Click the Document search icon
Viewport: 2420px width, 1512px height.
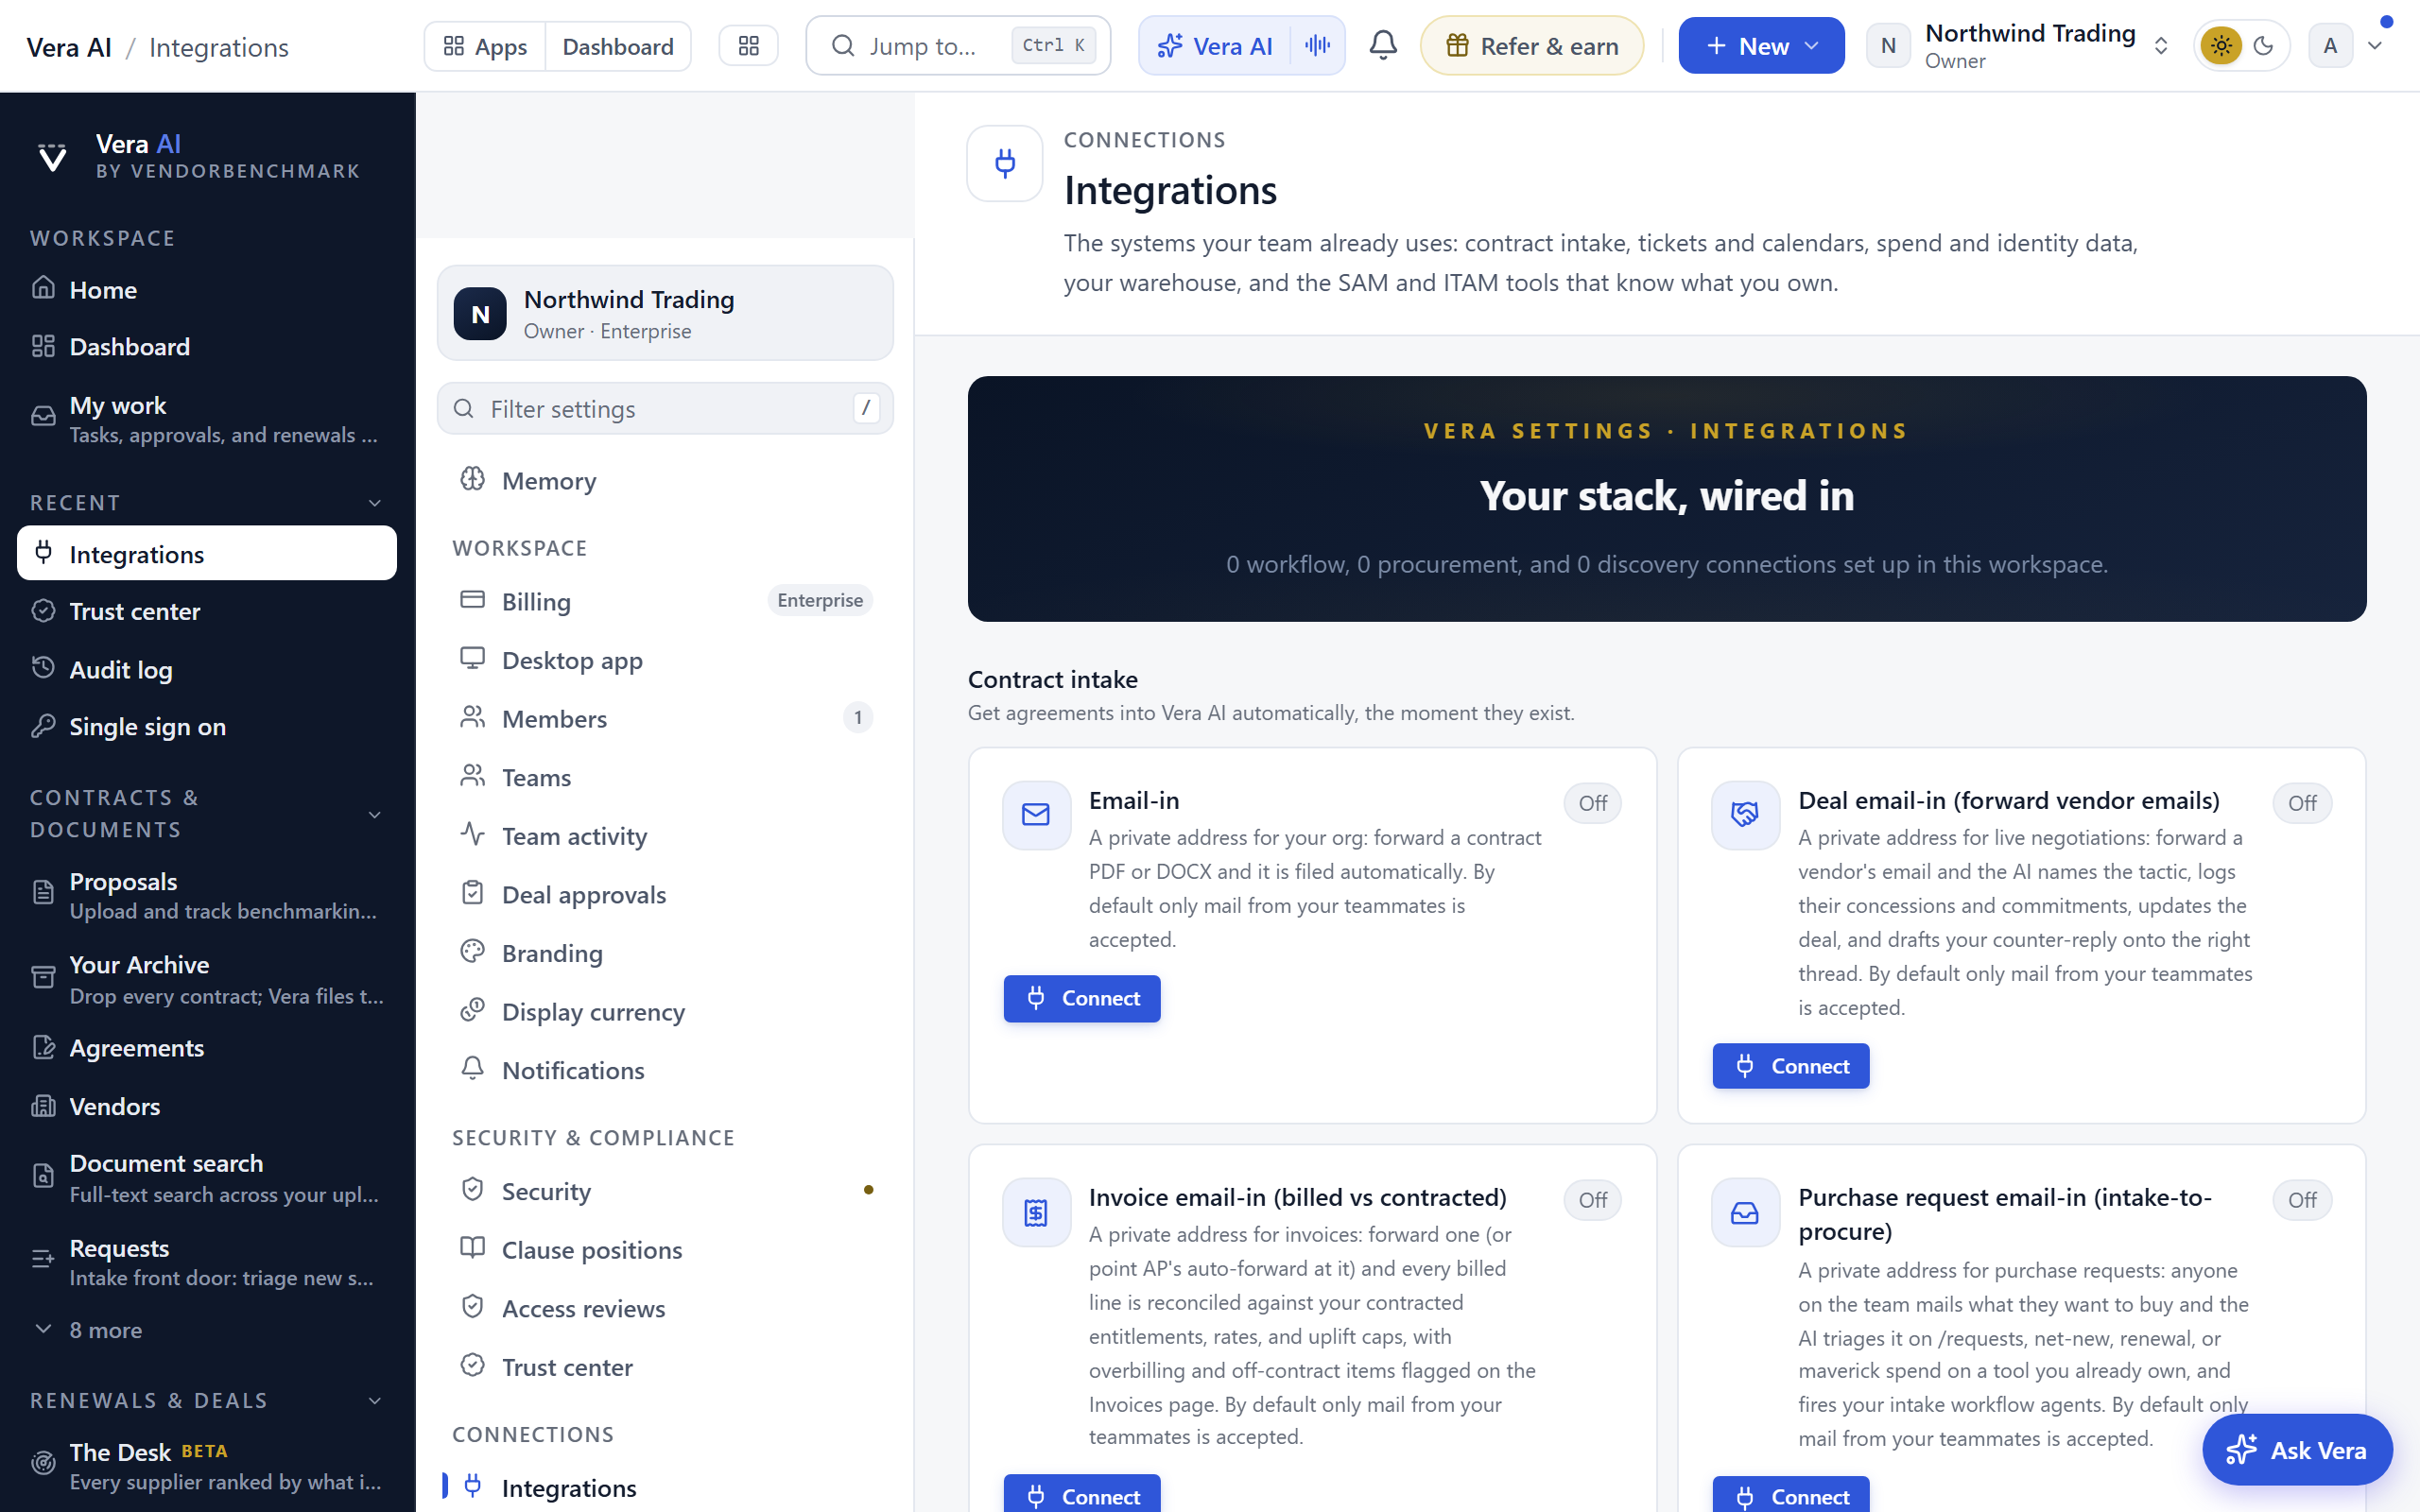coord(43,1176)
